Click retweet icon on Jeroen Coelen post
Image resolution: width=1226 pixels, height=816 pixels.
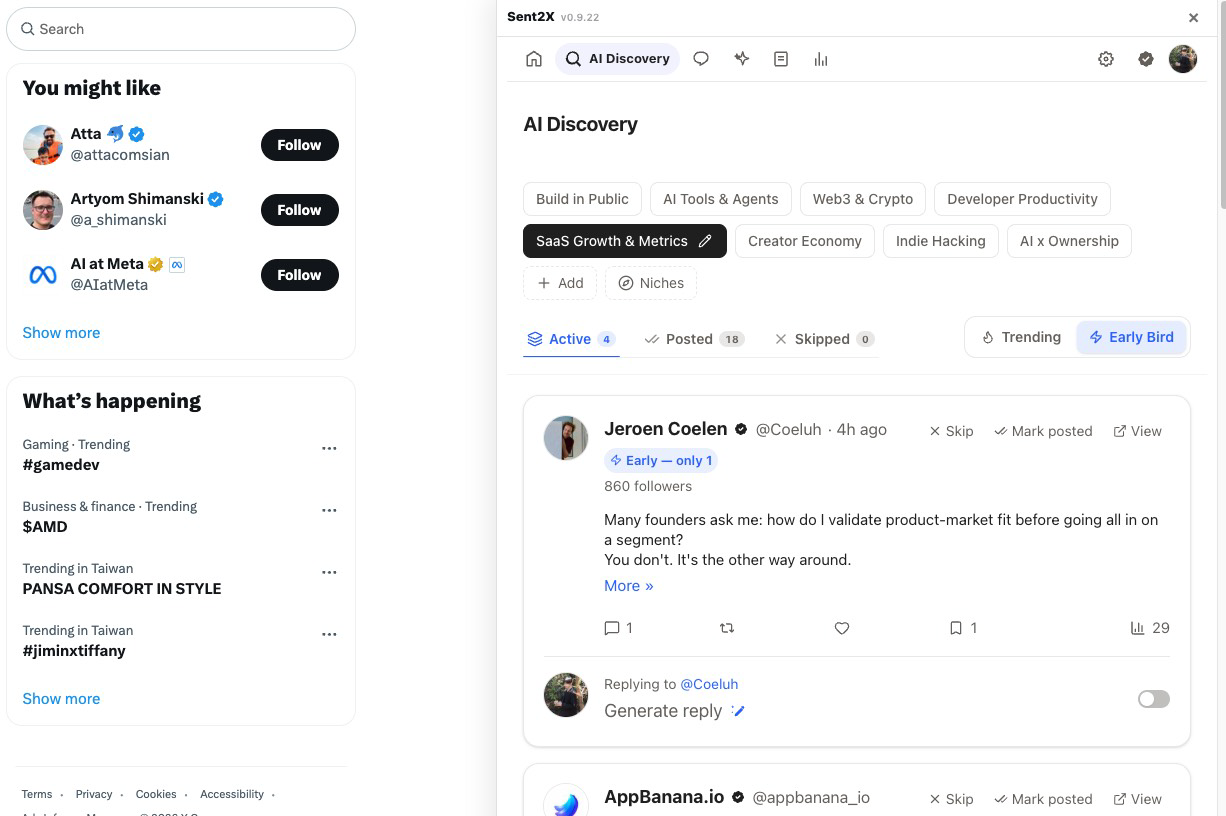click(x=727, y=628)
